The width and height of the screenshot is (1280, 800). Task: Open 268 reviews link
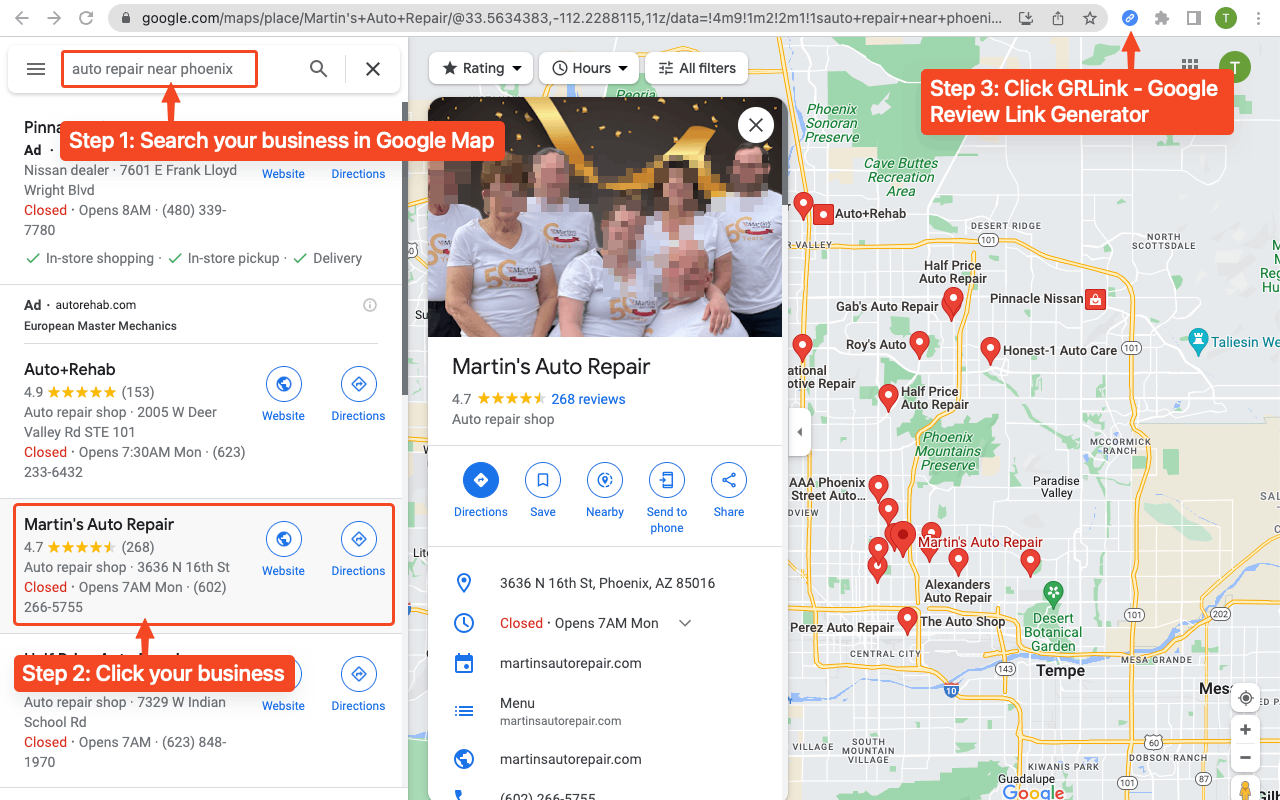pyautogui.click(x=588, y=399)
